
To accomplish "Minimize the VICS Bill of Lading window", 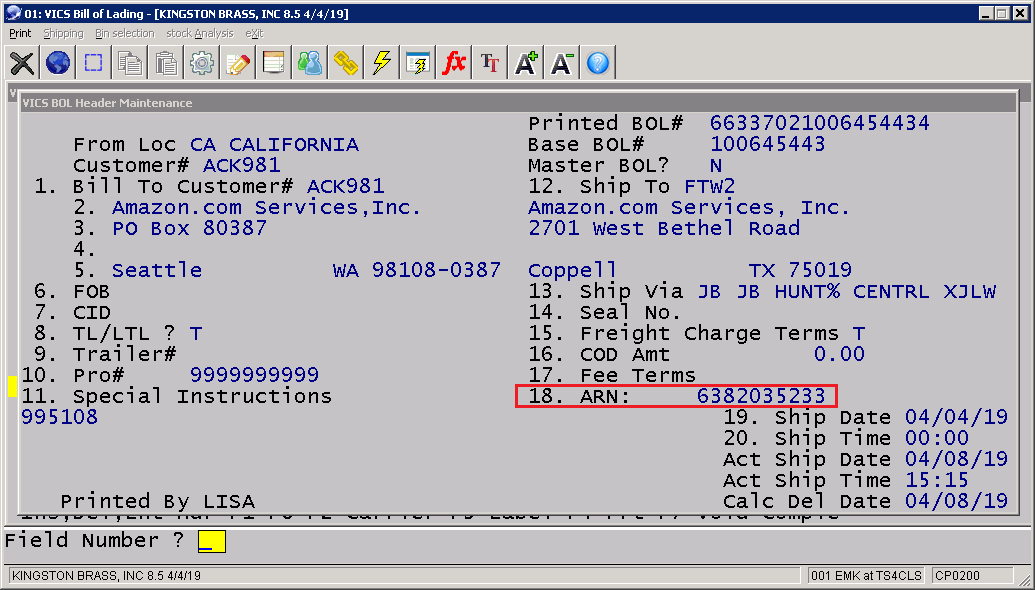I will pyautogui.click(x=985, y=13).
